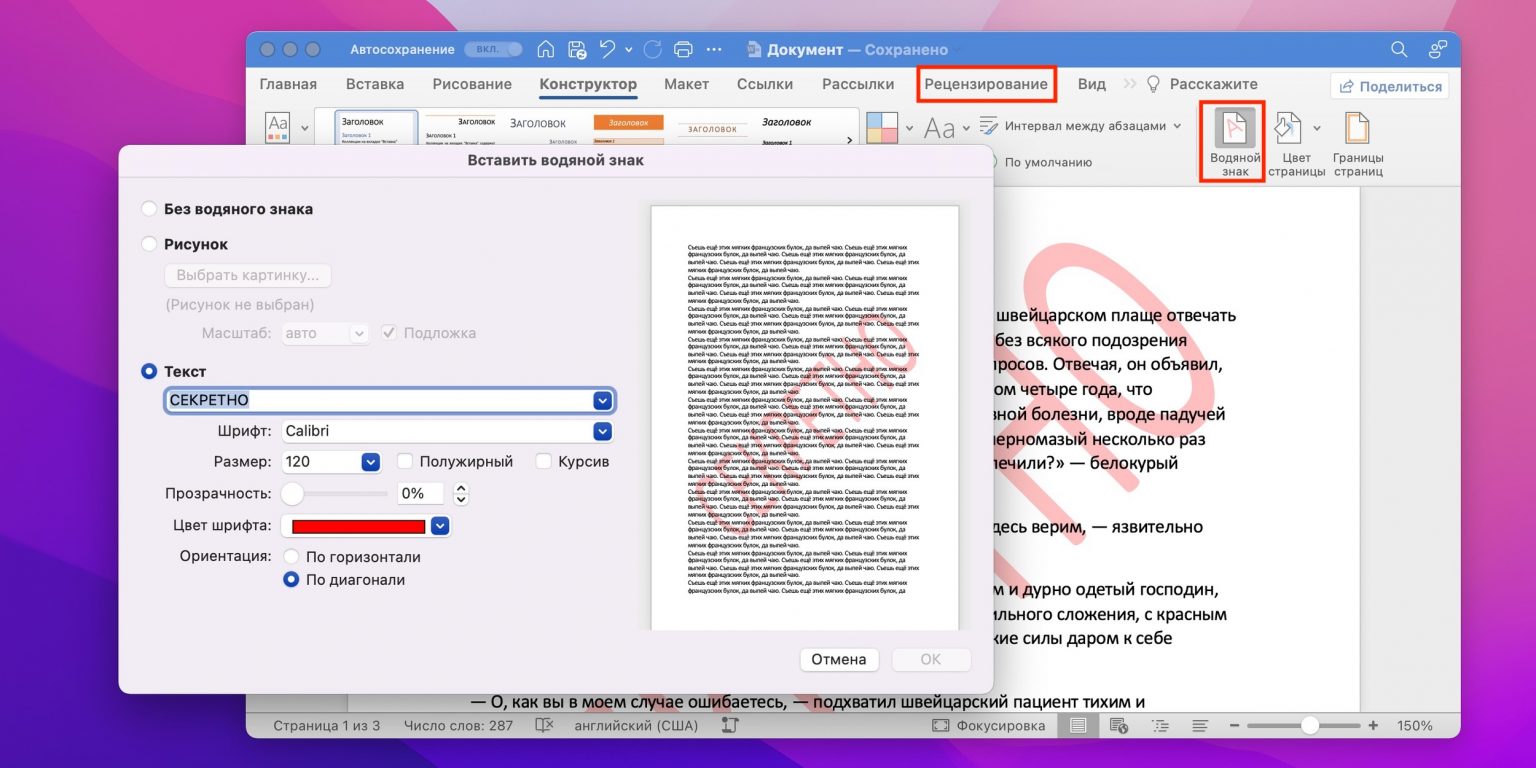Open the Макет ribbon tab

tap(686, 85)
